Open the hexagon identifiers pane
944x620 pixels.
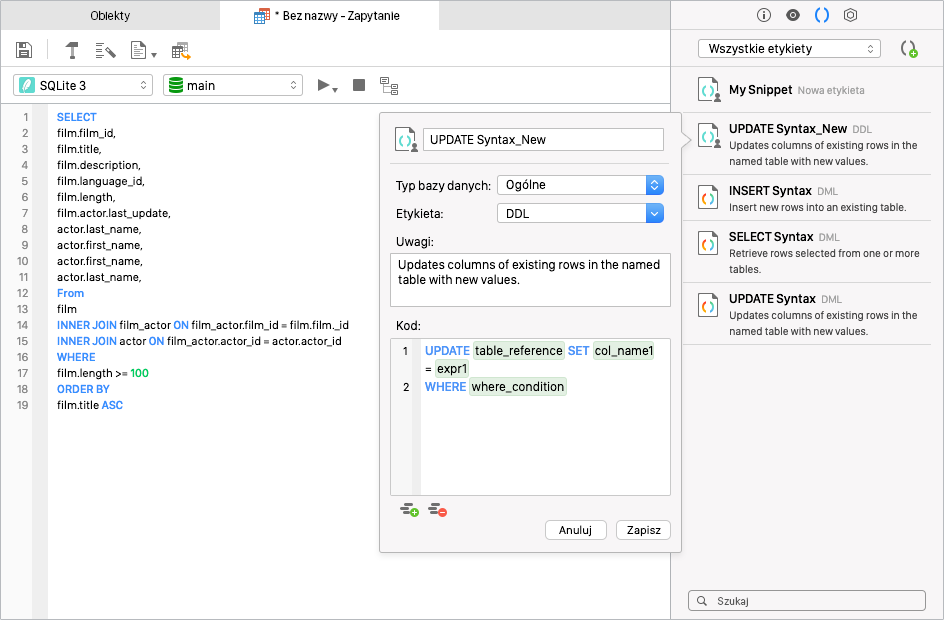(850, 15)
